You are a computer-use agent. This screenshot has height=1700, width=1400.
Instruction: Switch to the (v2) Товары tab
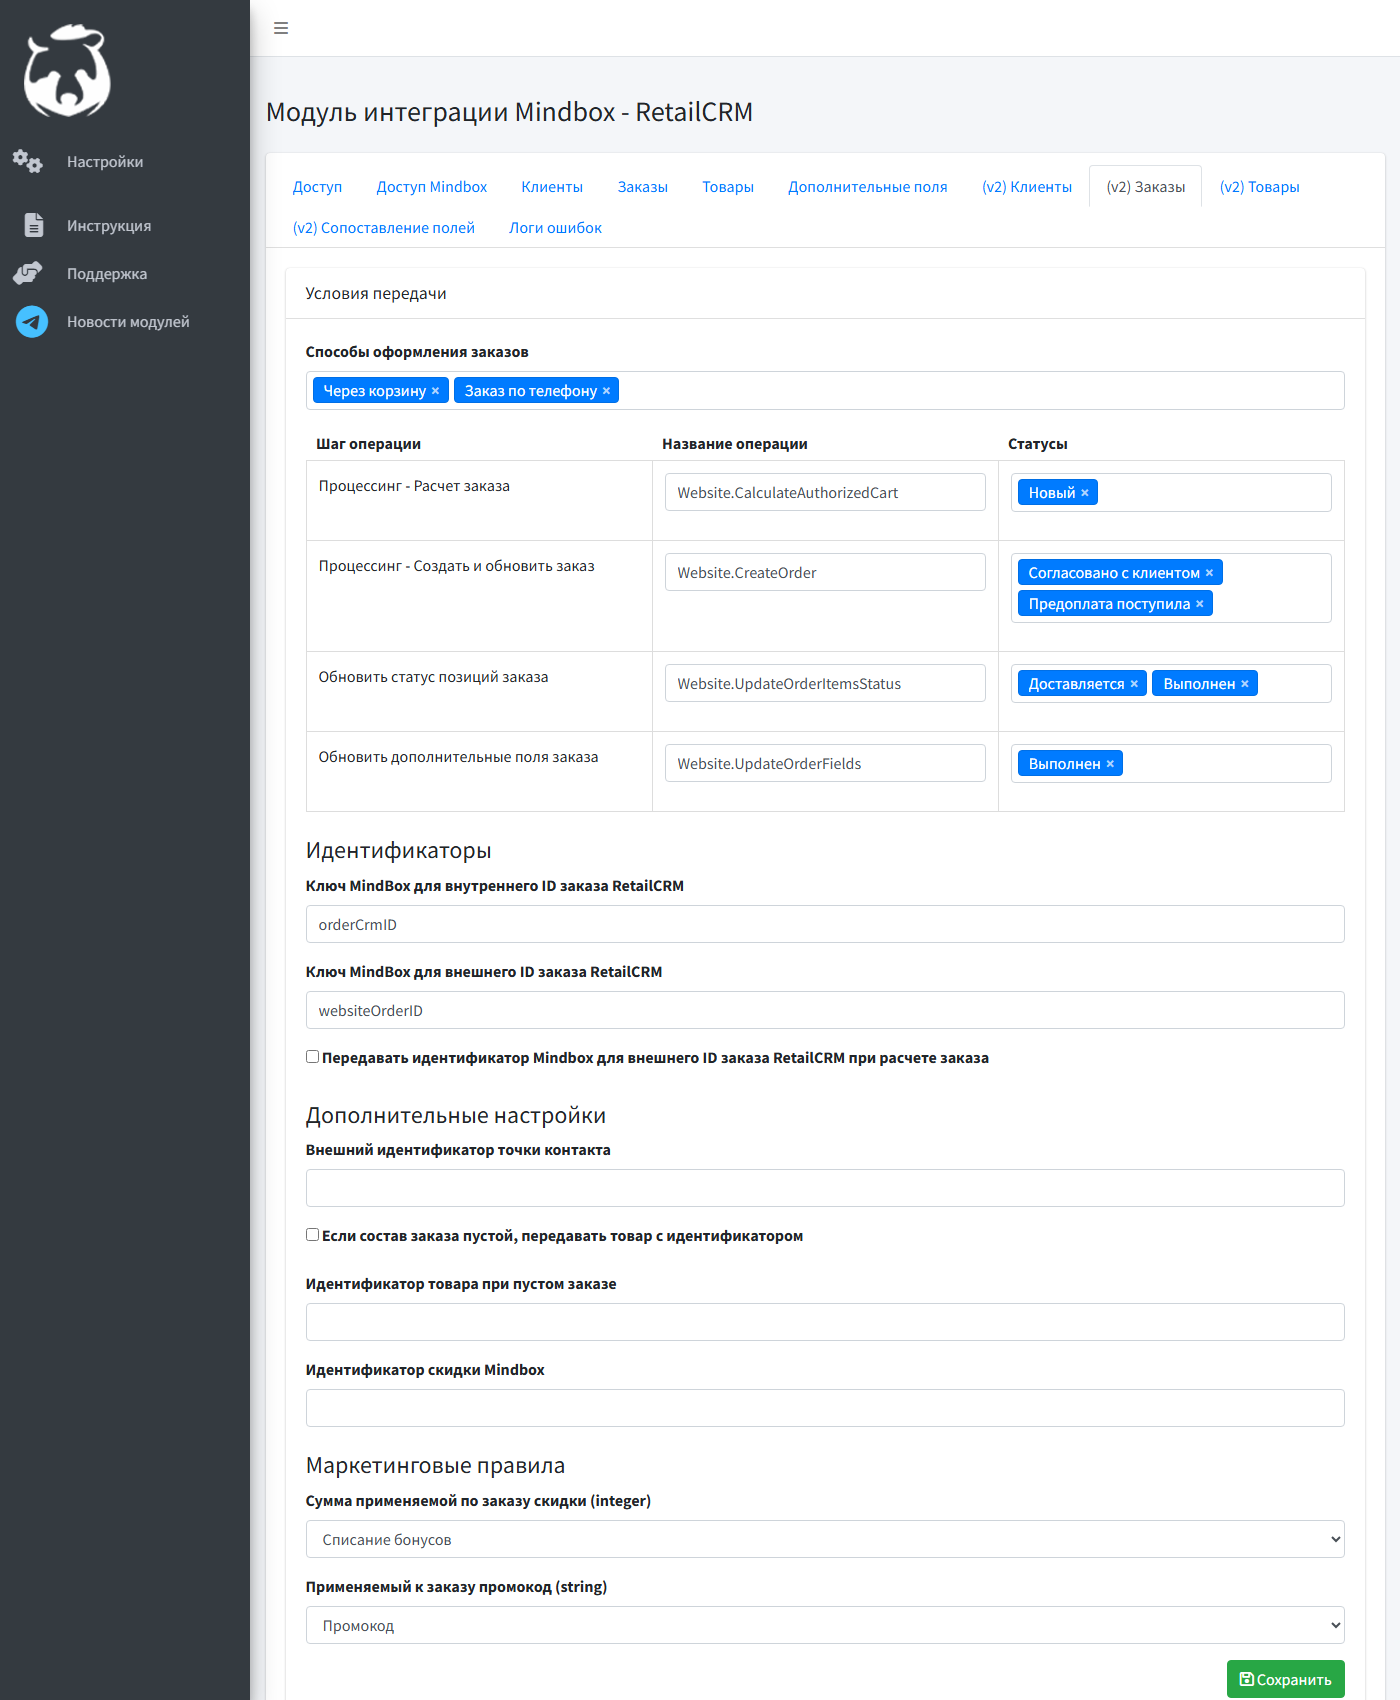tap(1260, 187)
